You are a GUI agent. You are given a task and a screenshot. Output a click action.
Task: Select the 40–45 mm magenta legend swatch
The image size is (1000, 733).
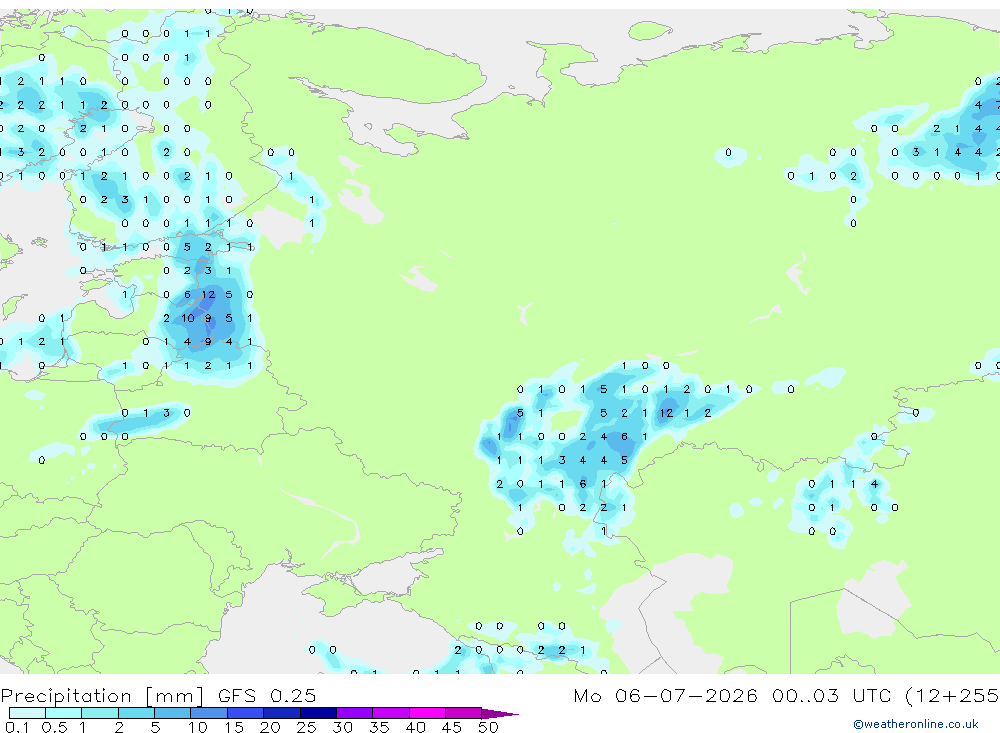tap(427, 713)
